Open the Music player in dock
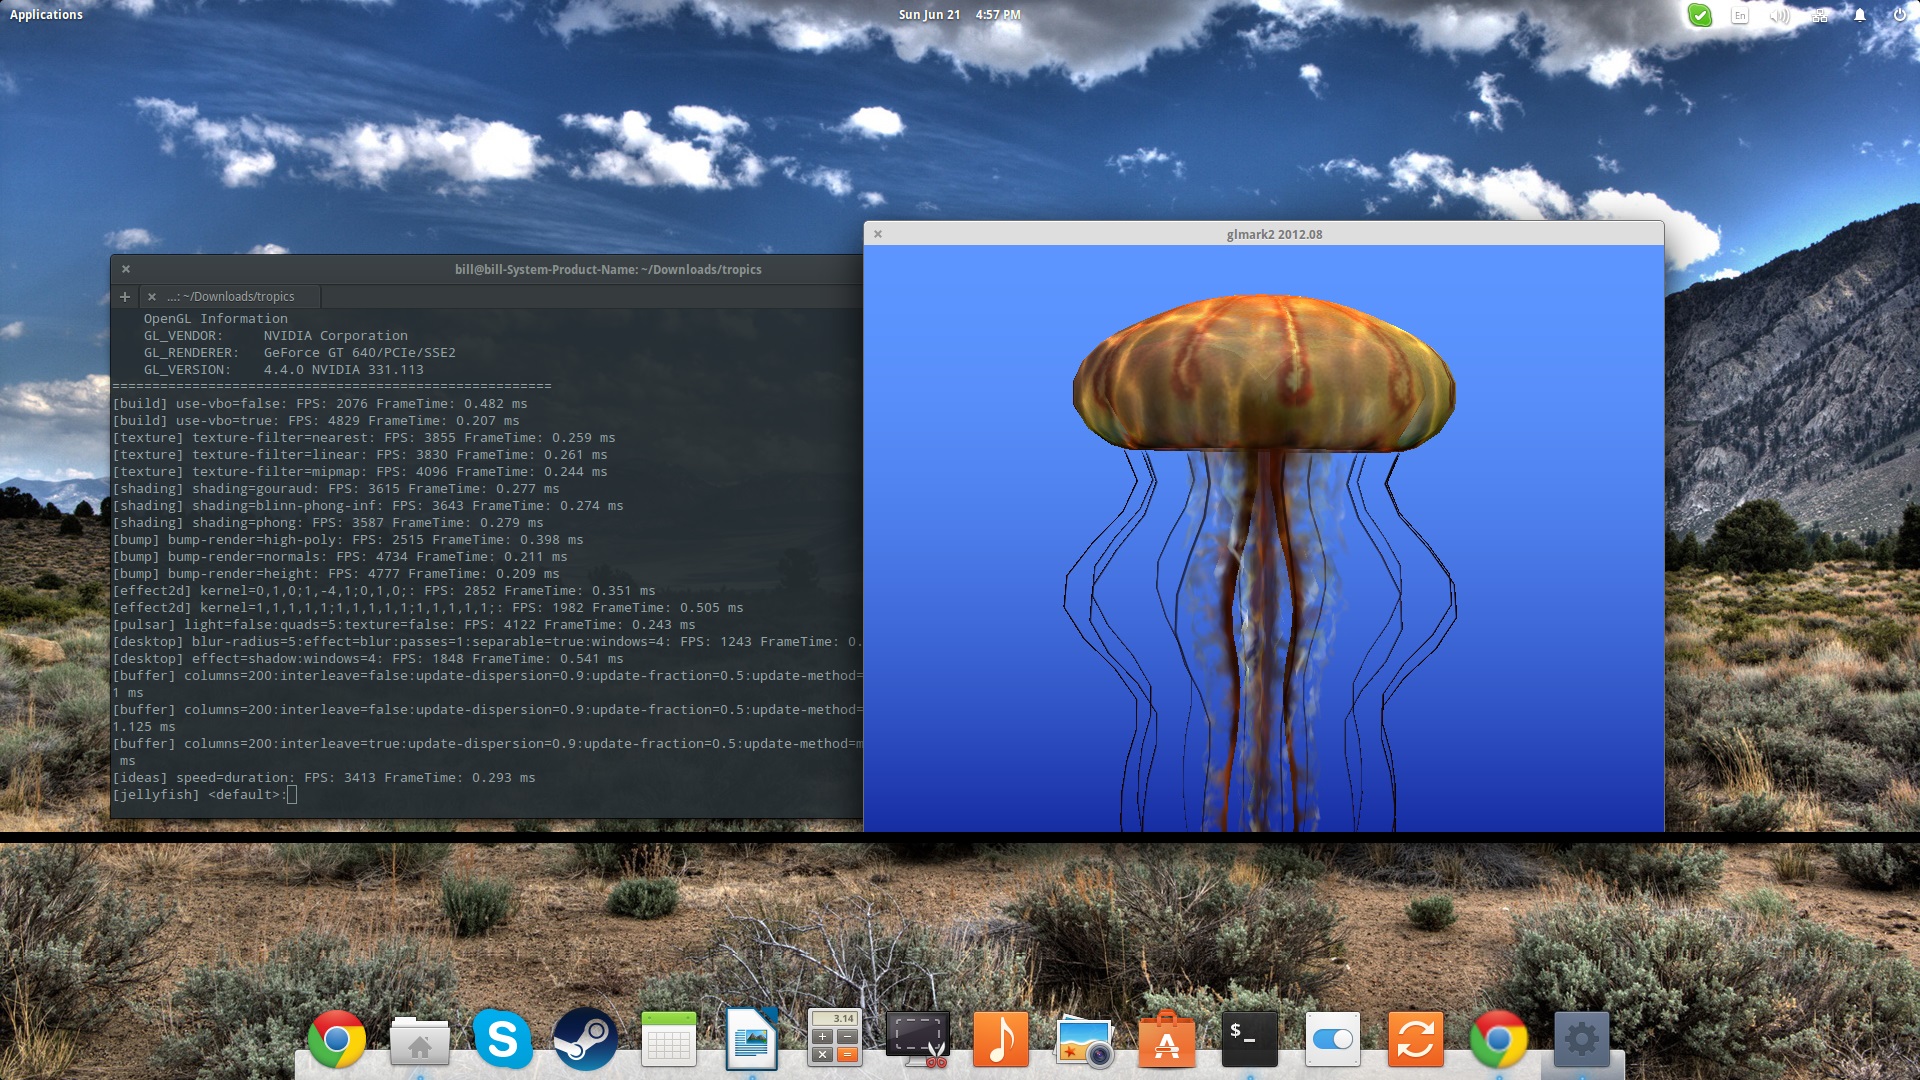This screenshot has width=1920, height=1080. (1000, 1039)
